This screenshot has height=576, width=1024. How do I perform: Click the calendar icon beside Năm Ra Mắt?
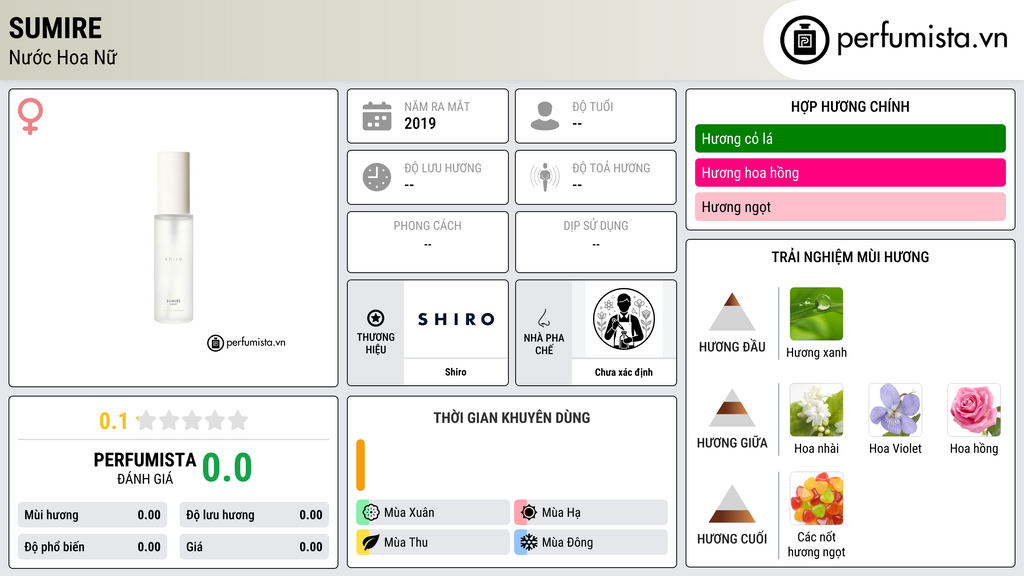[x=377, y=116]
